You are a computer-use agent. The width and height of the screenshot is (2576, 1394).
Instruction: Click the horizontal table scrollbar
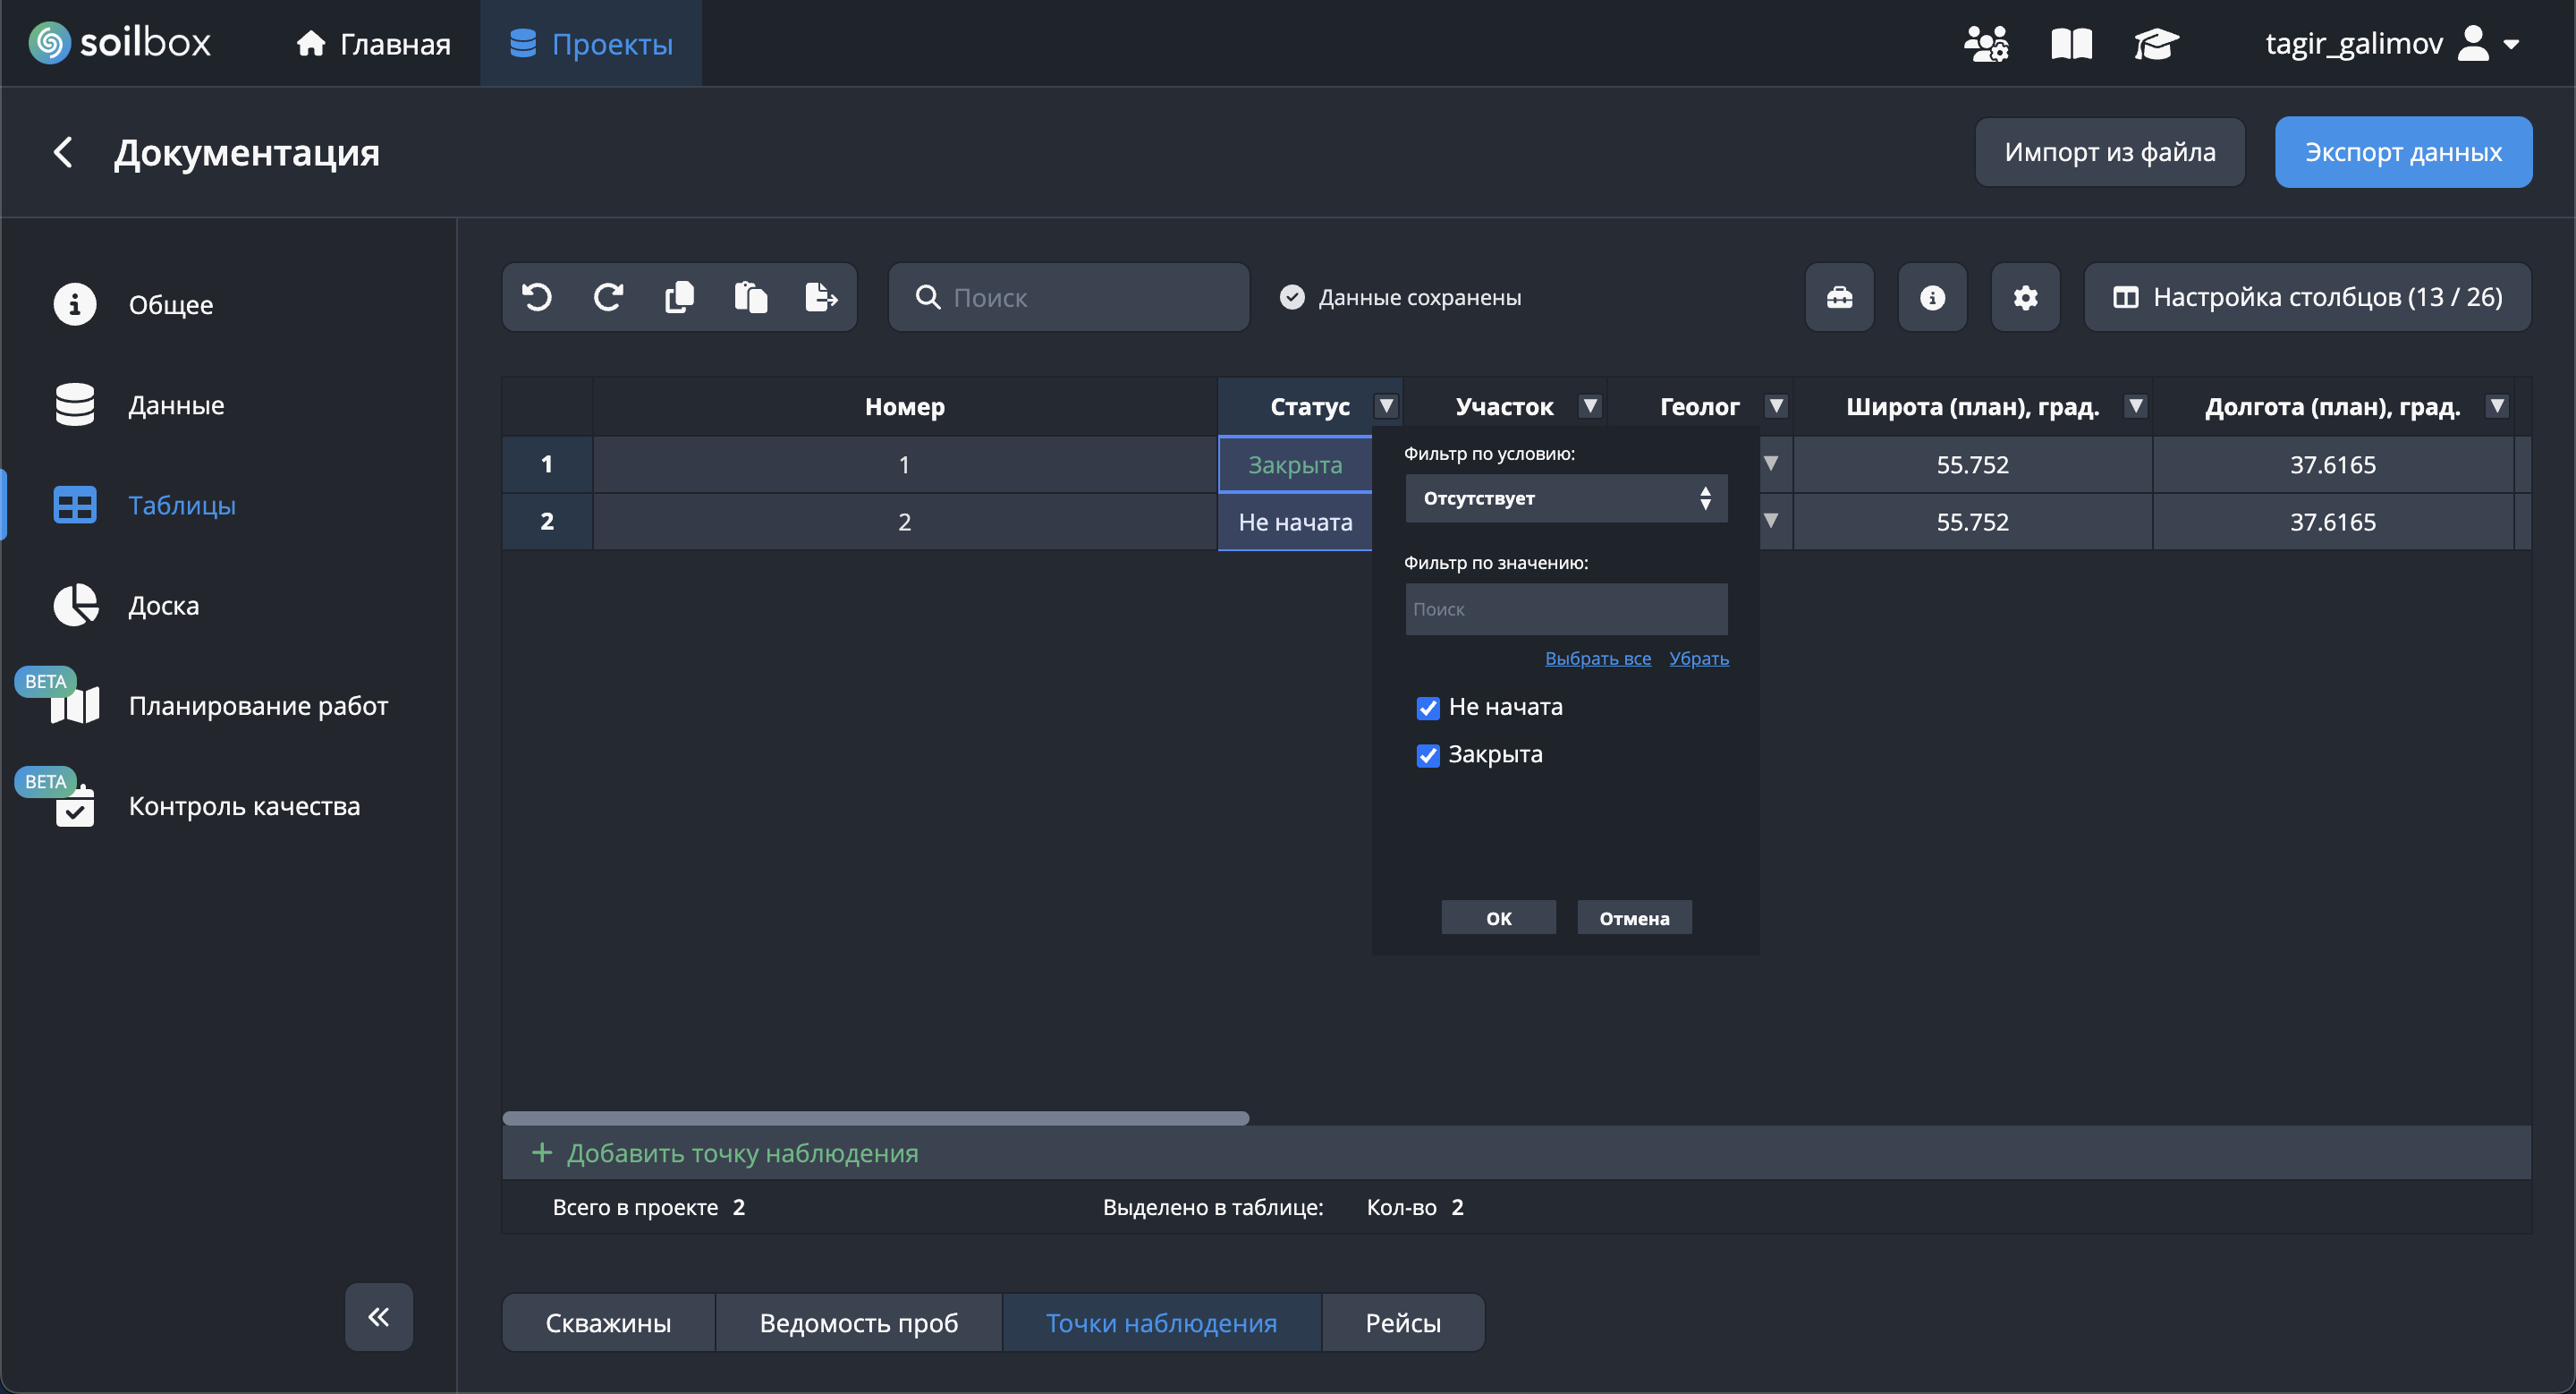coord(875,1117)
